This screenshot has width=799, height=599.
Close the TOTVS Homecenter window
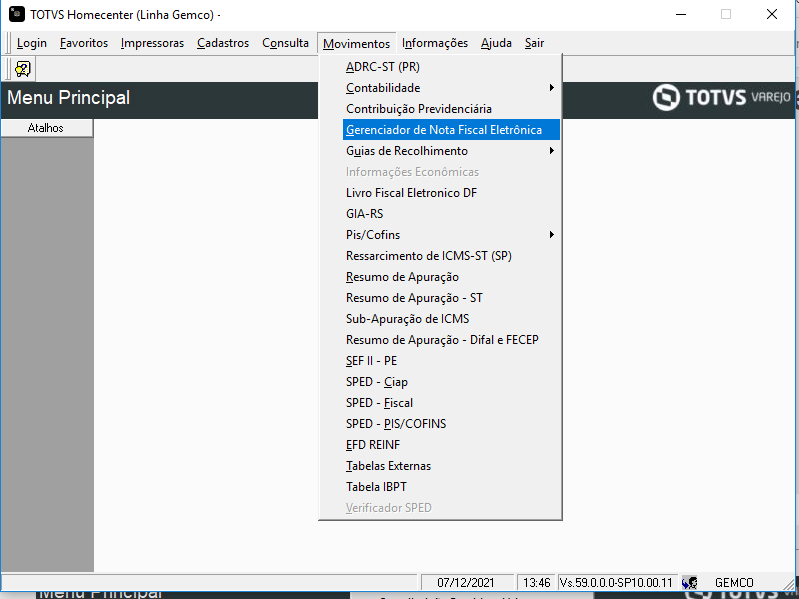[772, 14]
